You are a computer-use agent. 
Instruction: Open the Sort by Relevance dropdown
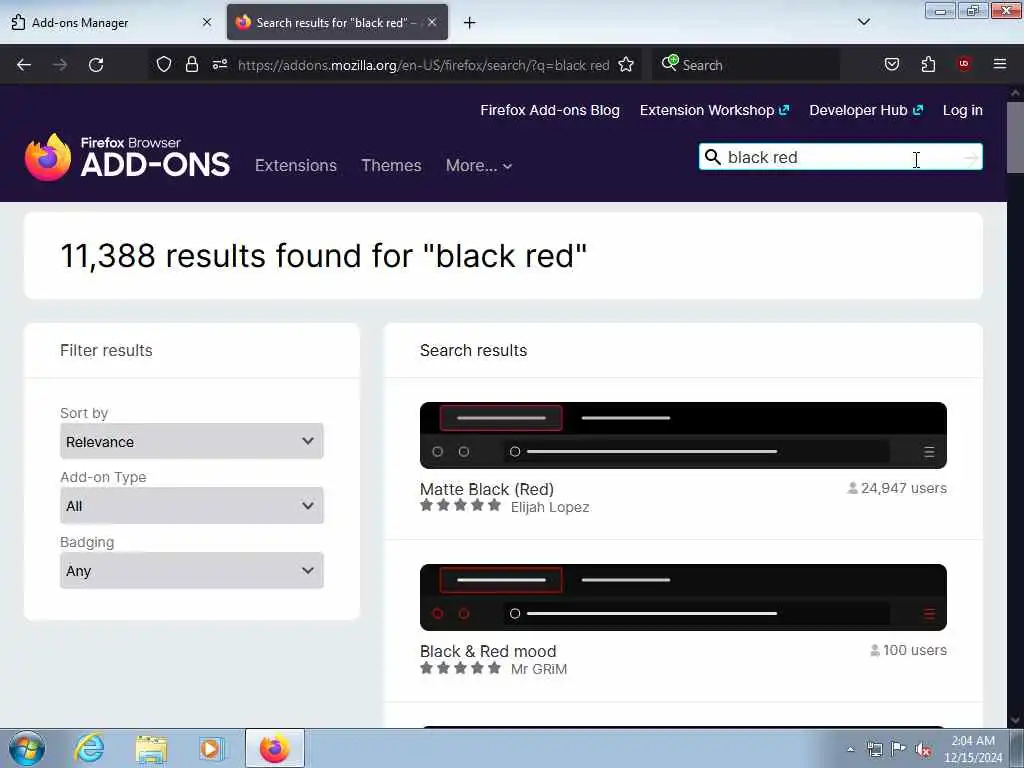point(191,441)
